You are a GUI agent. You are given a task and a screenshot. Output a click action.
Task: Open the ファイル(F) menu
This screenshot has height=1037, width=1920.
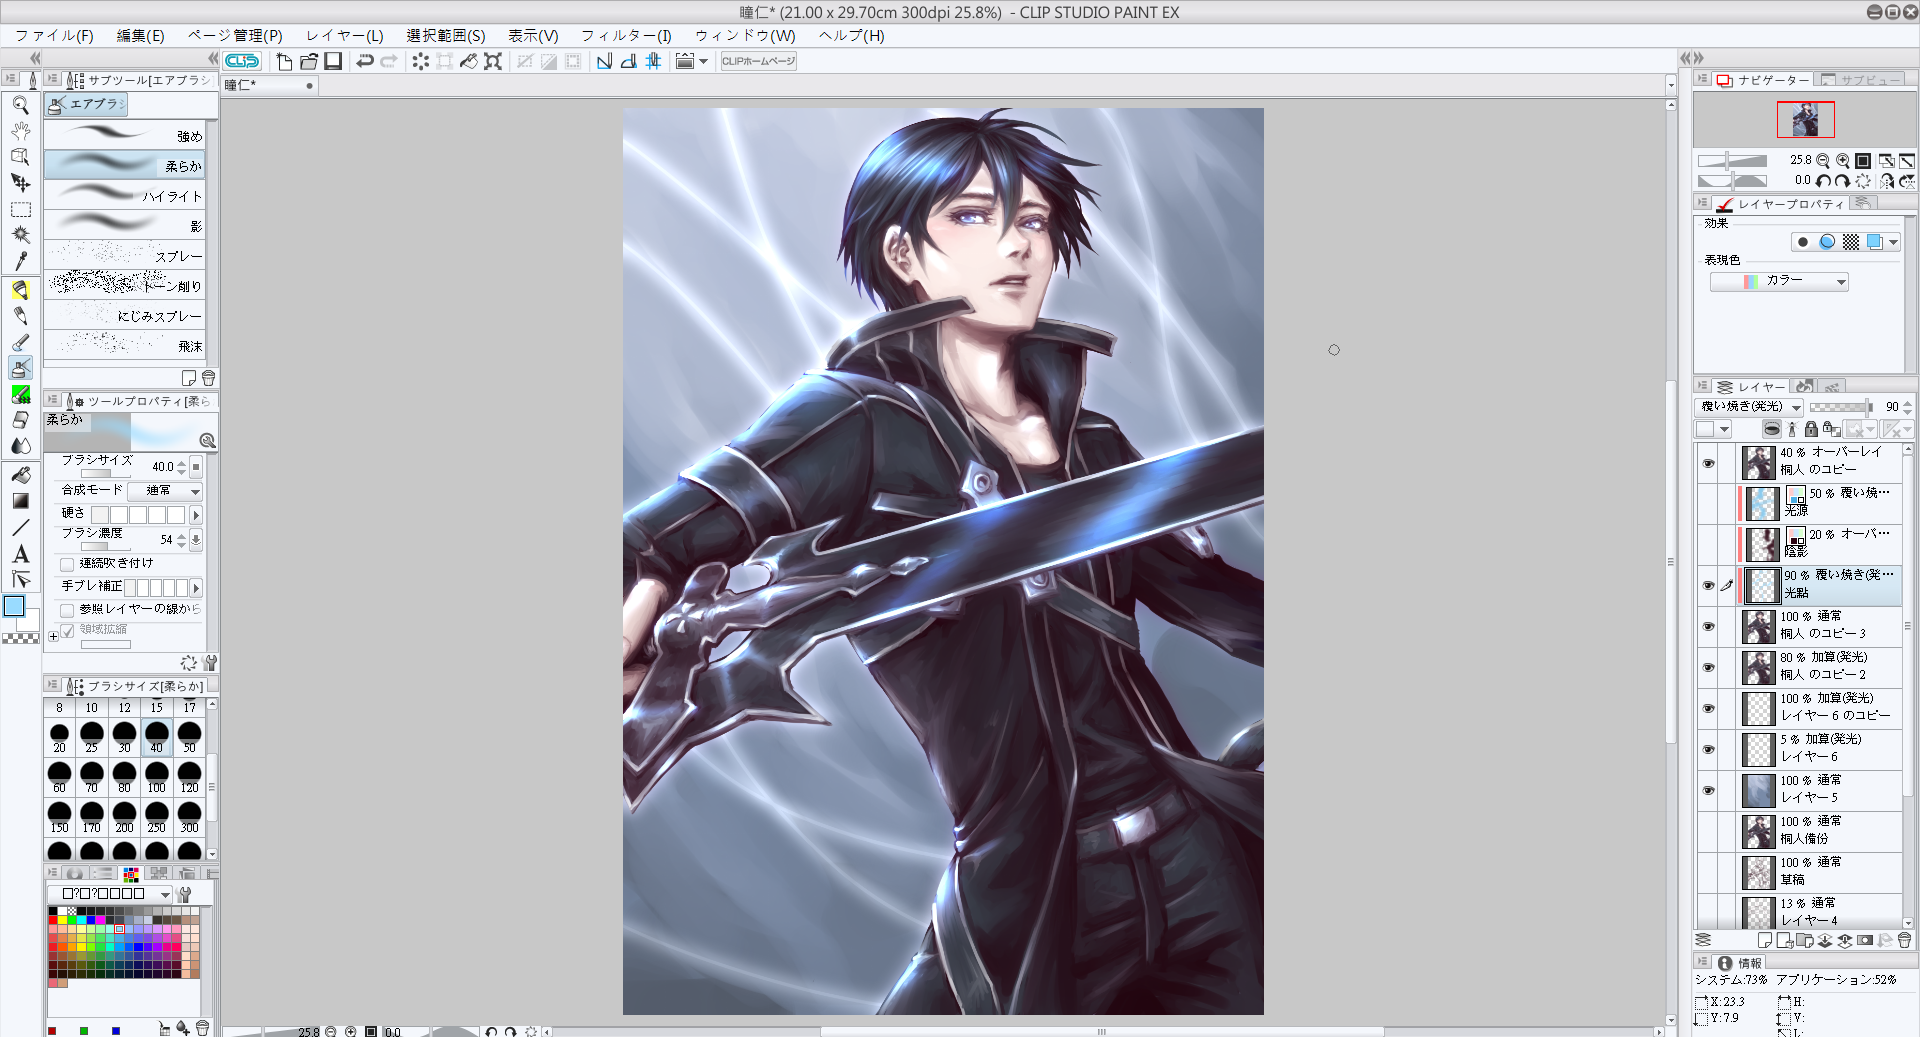55,36
